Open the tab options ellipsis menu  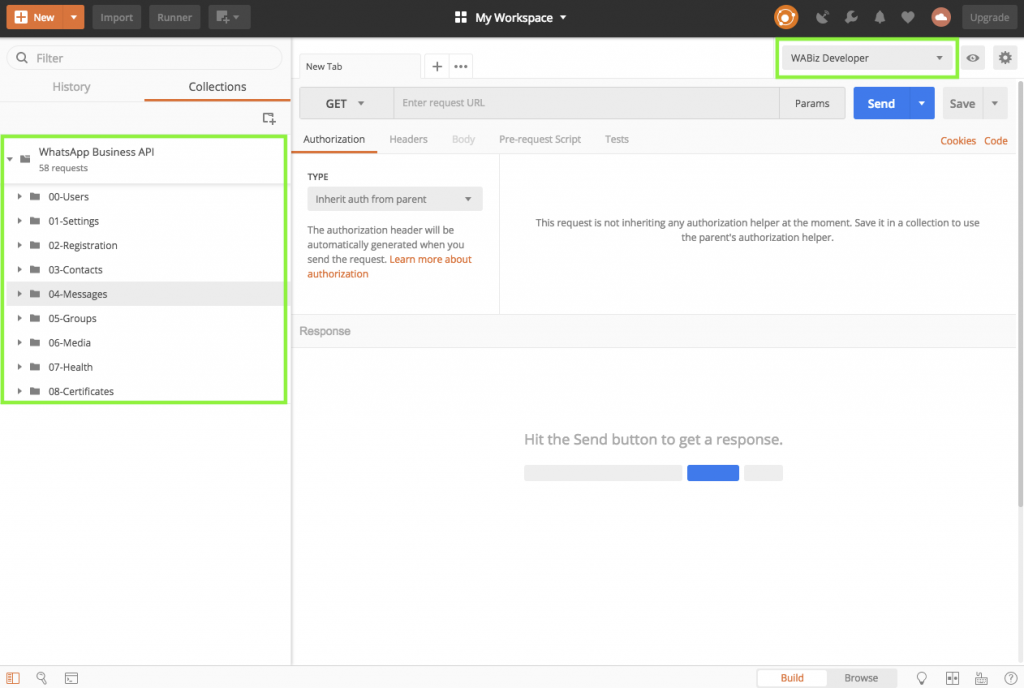click(x=460, y=66)
